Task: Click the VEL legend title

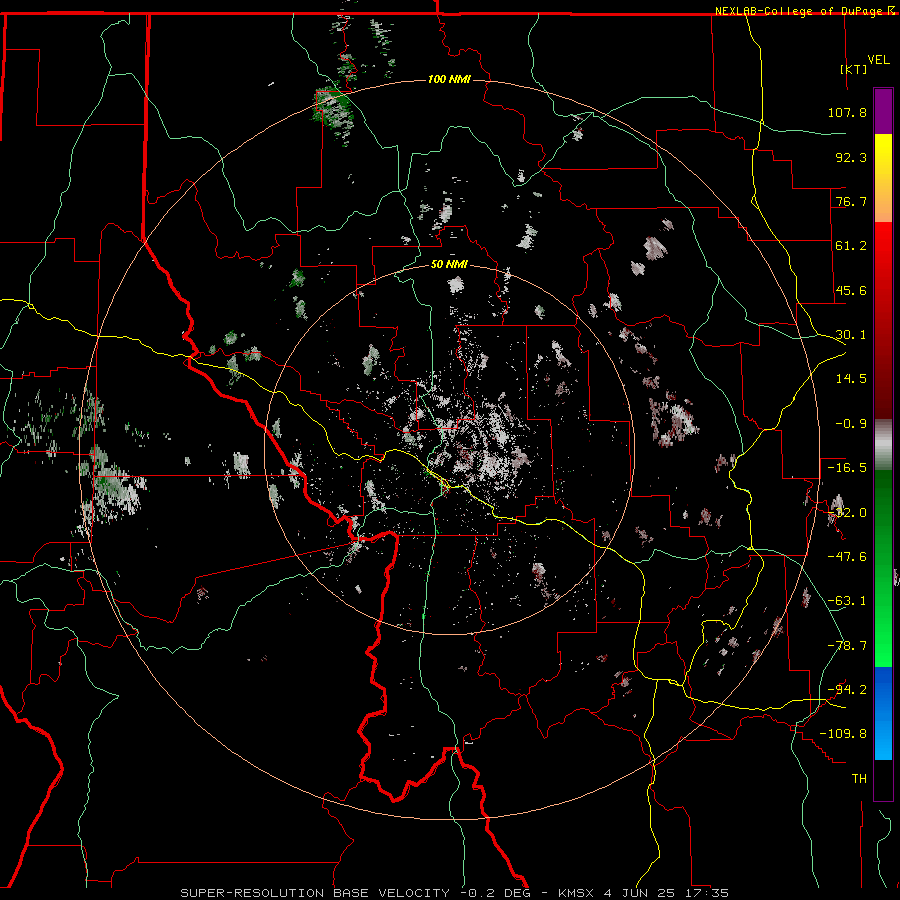Action: coord(878,60)
